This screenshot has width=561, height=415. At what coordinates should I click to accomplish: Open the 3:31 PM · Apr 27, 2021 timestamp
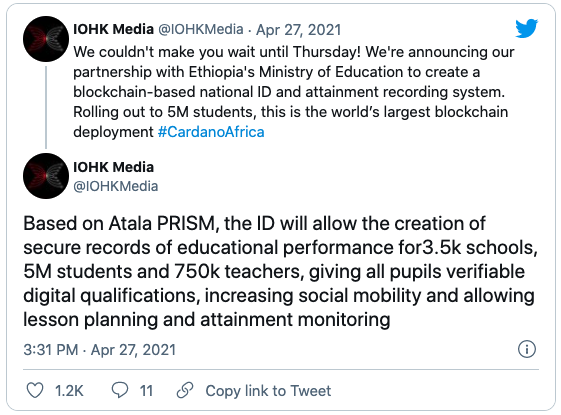pyautogui.click(x=99, y=350)
